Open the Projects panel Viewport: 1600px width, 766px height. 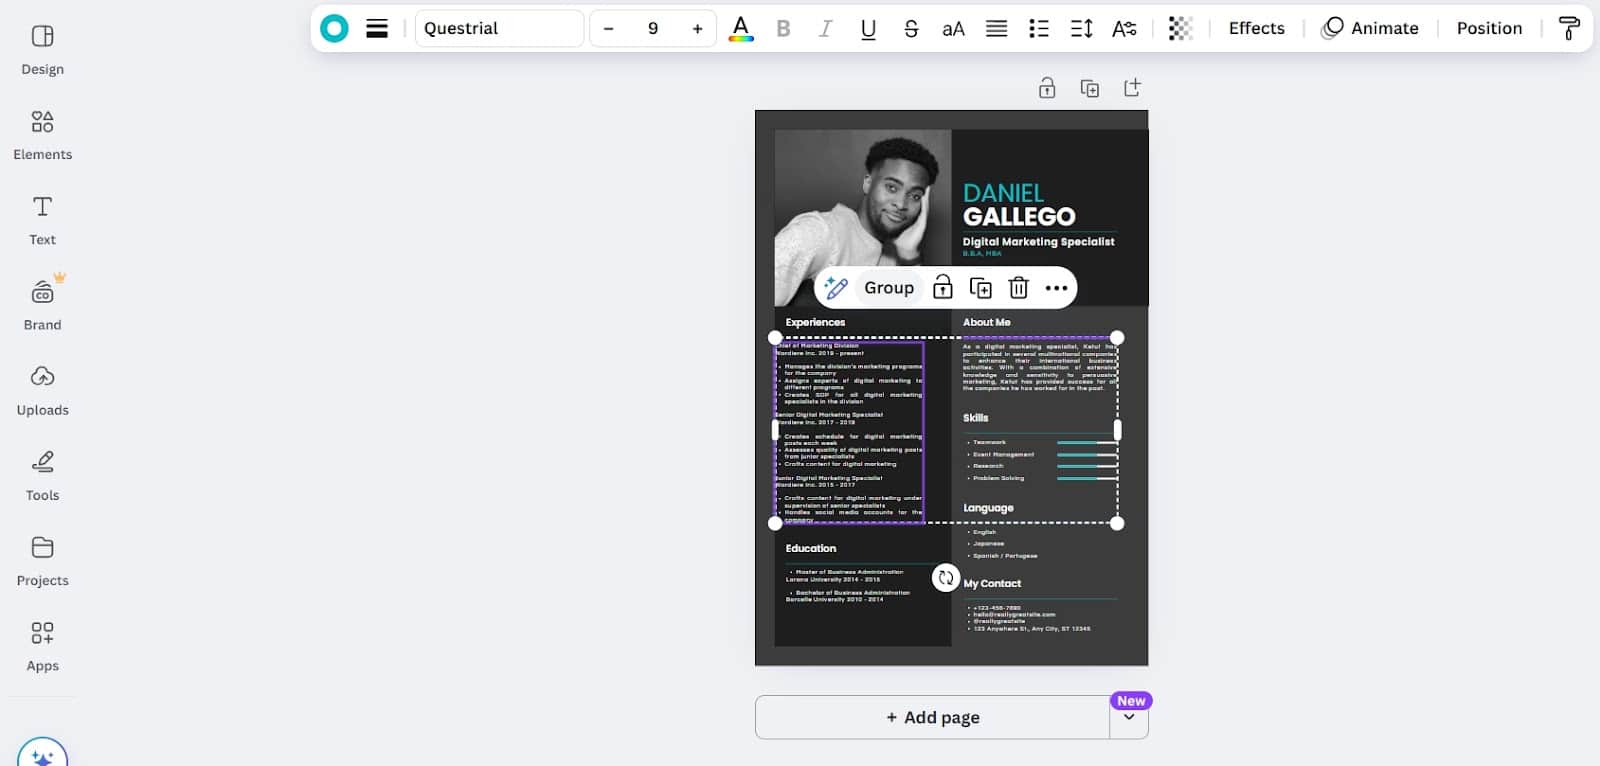(x=42, y=560)
